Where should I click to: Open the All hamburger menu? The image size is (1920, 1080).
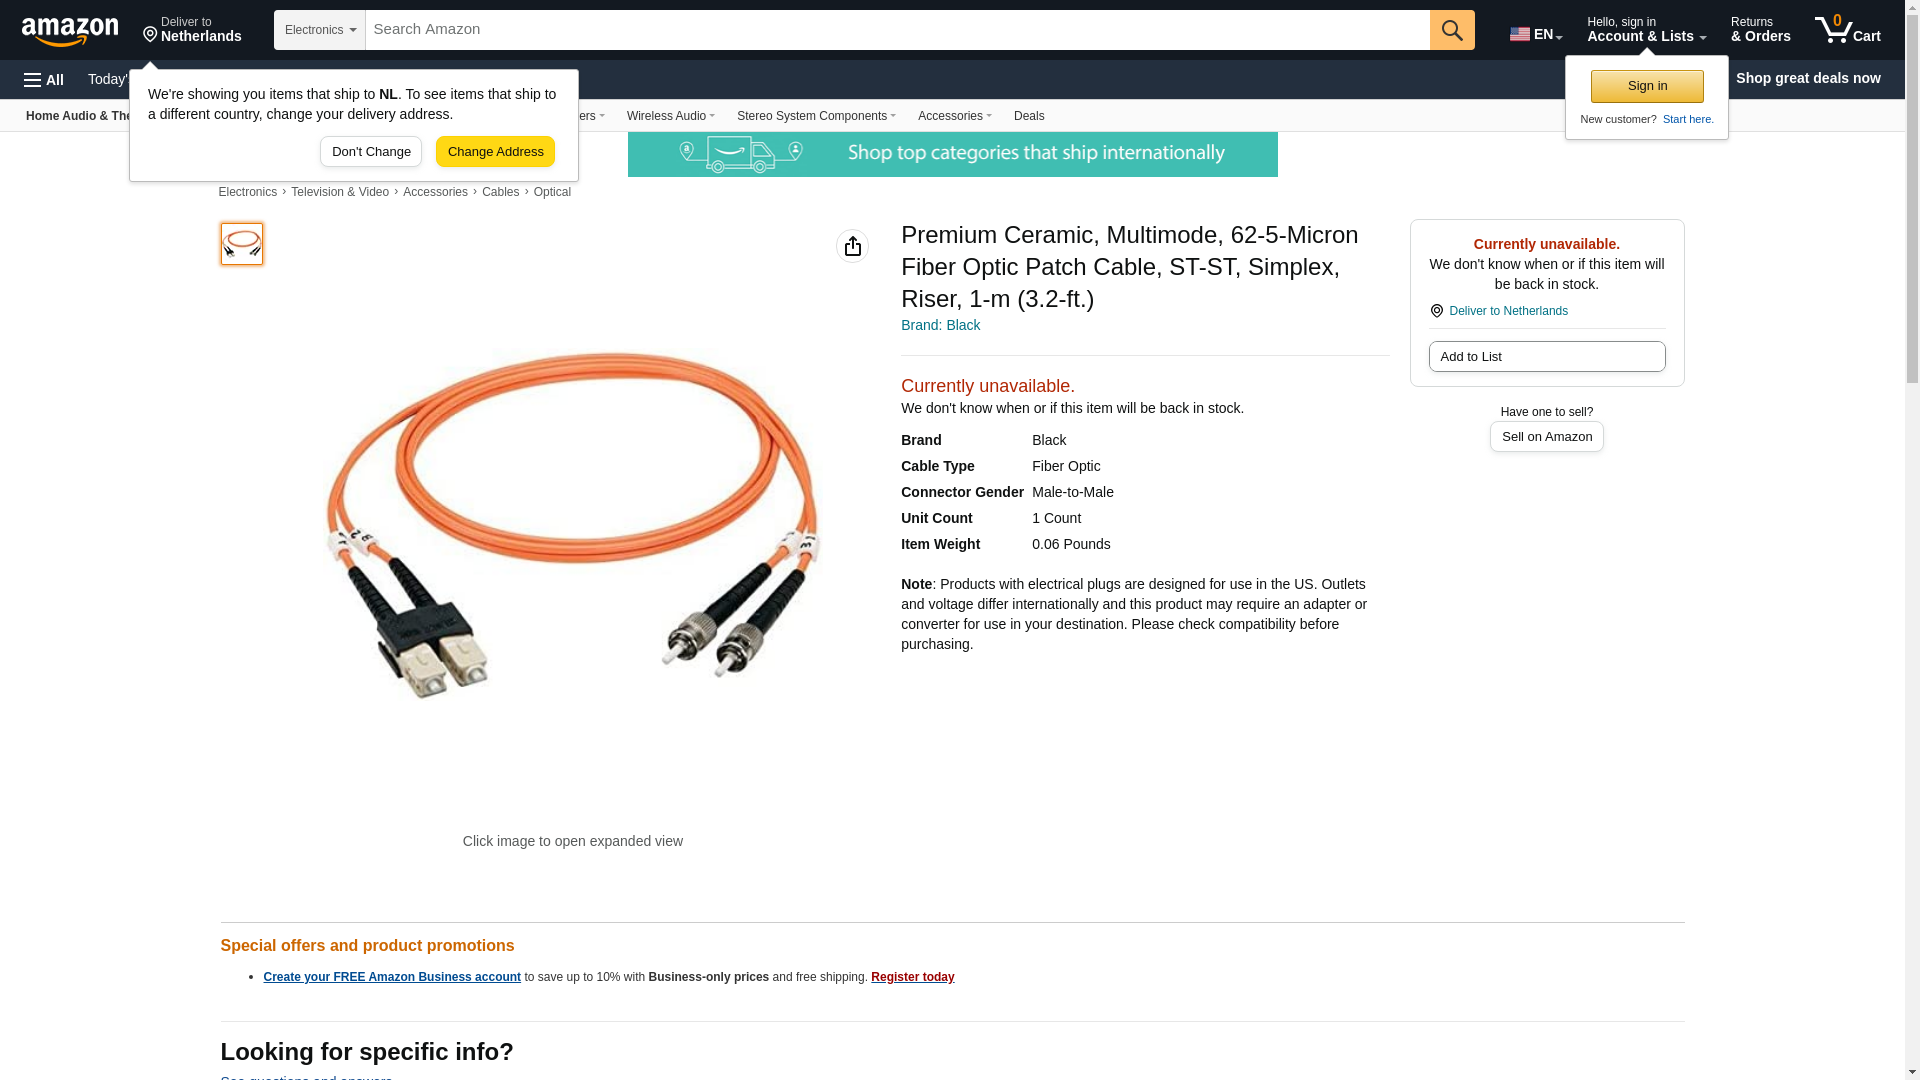tap(44, 79)
